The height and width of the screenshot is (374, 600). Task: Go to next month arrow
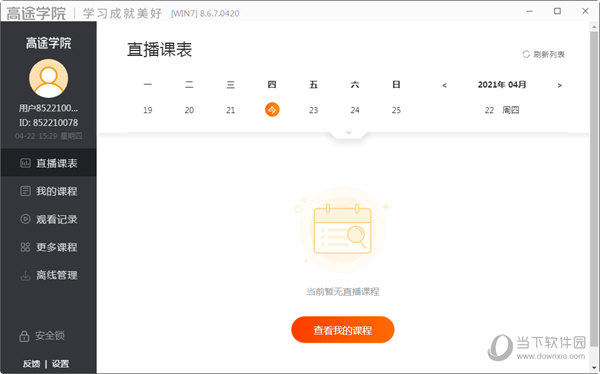coord(559,85)
